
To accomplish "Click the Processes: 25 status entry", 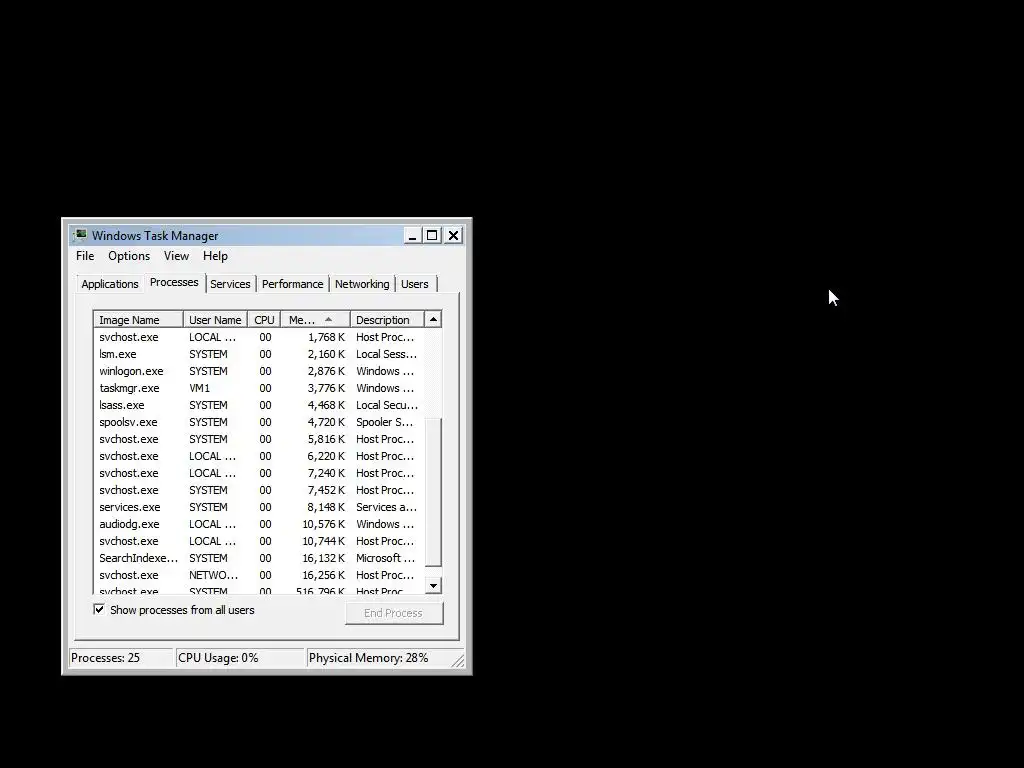I will 121,658.
